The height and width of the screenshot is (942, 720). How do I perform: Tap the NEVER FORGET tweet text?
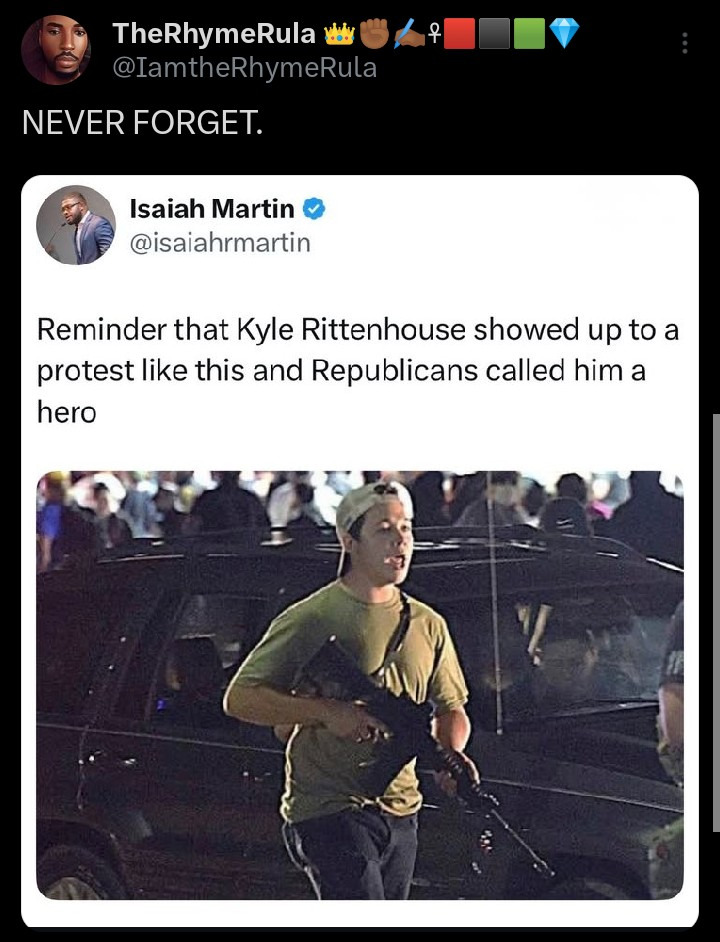click(x=142, y=123)
